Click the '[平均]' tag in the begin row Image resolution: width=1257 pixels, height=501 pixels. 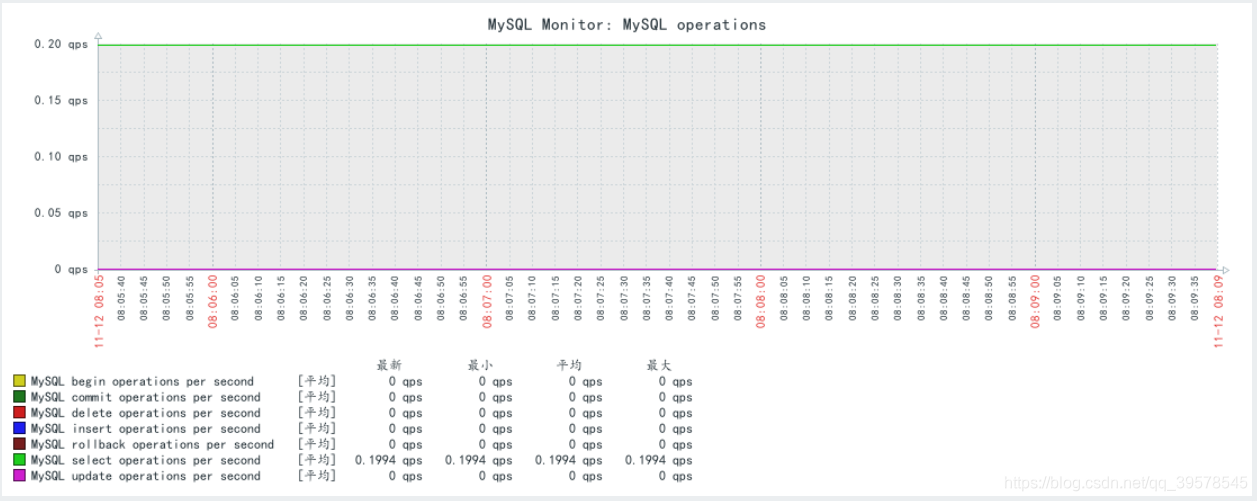point(317,382)
